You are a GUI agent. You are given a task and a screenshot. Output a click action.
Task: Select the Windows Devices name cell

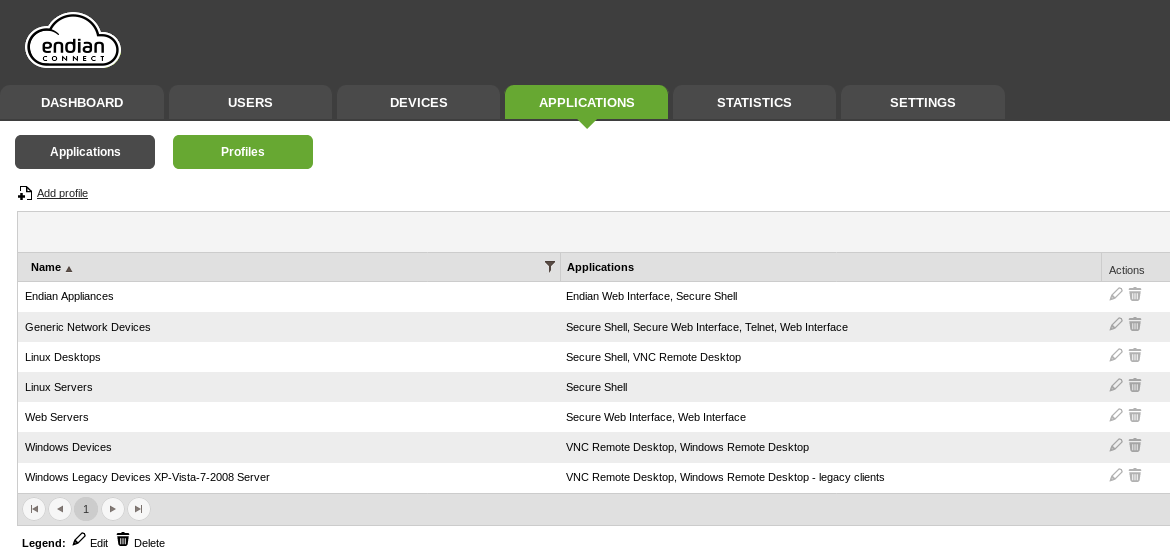click(x=289, y=447)
